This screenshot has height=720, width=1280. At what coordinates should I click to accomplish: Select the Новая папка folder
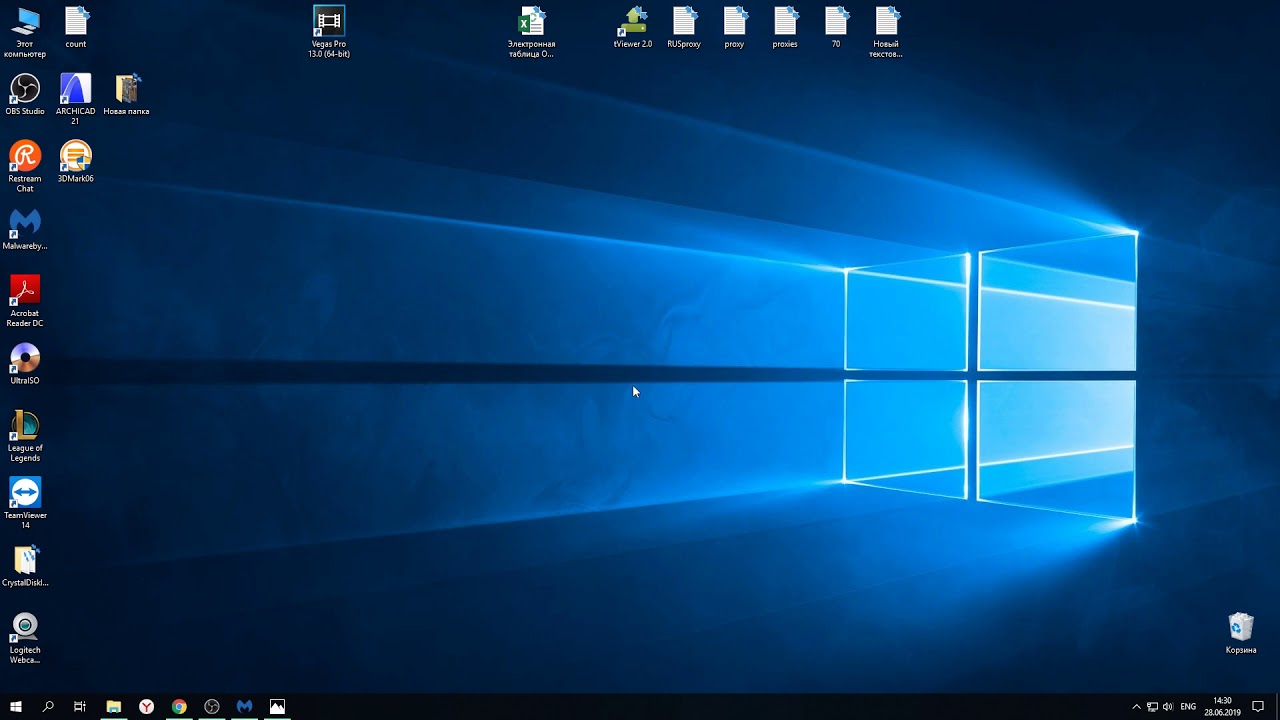(127, 95)
